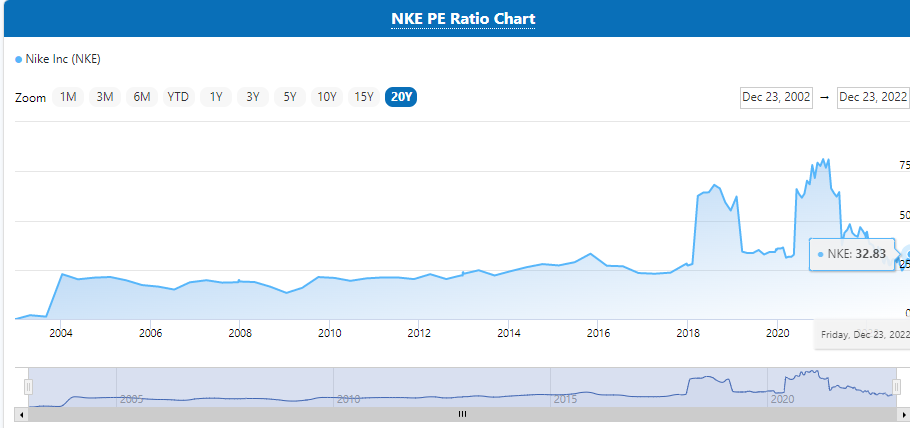The width and height of the screenshot is (910, 428).
Task: Click the 2004 x-axis label
Action: click(x=61, y=333)
